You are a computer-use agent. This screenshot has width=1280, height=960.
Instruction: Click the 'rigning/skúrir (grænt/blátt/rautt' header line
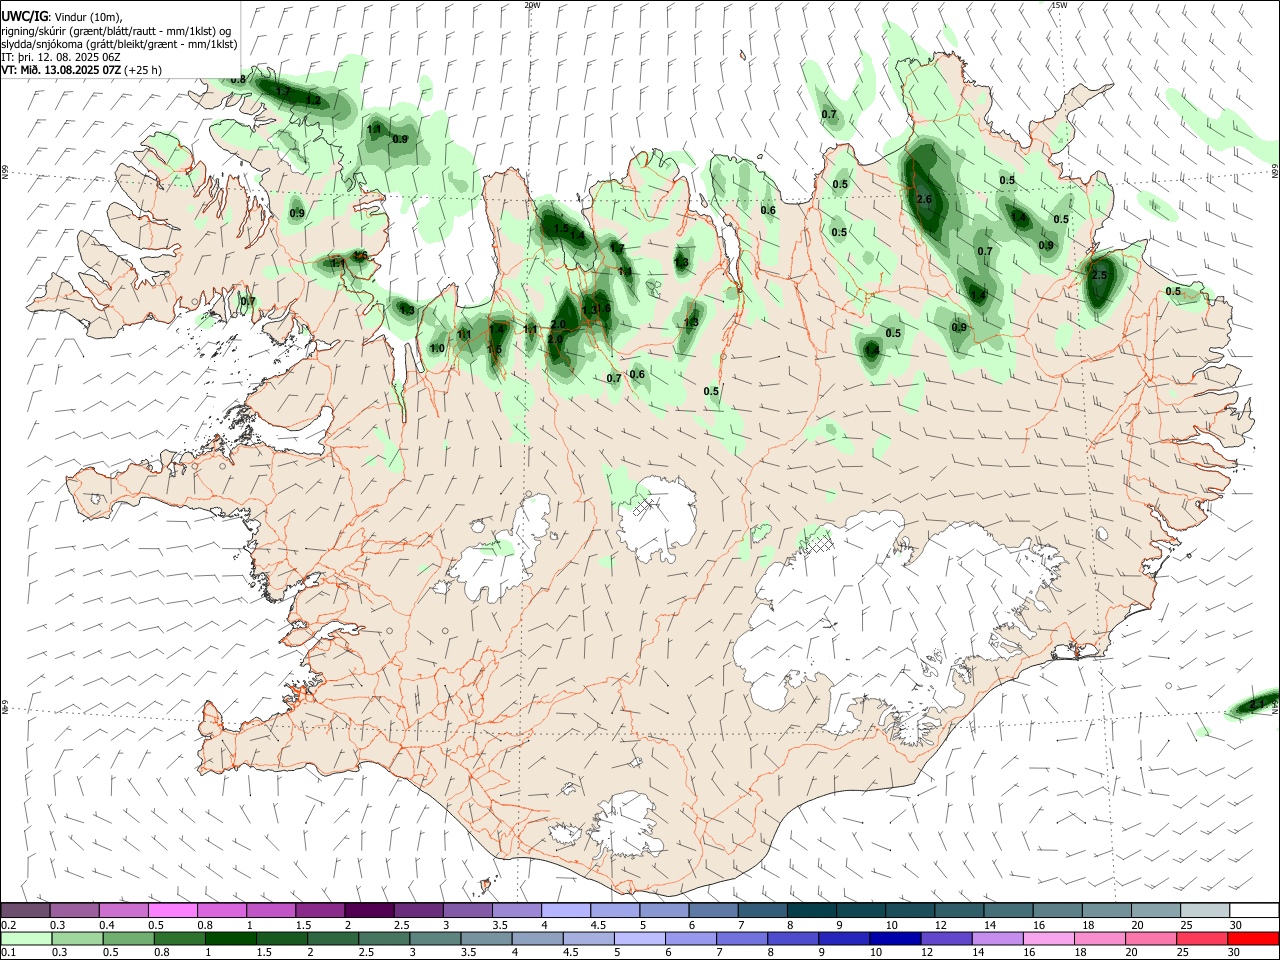(117, 31)
